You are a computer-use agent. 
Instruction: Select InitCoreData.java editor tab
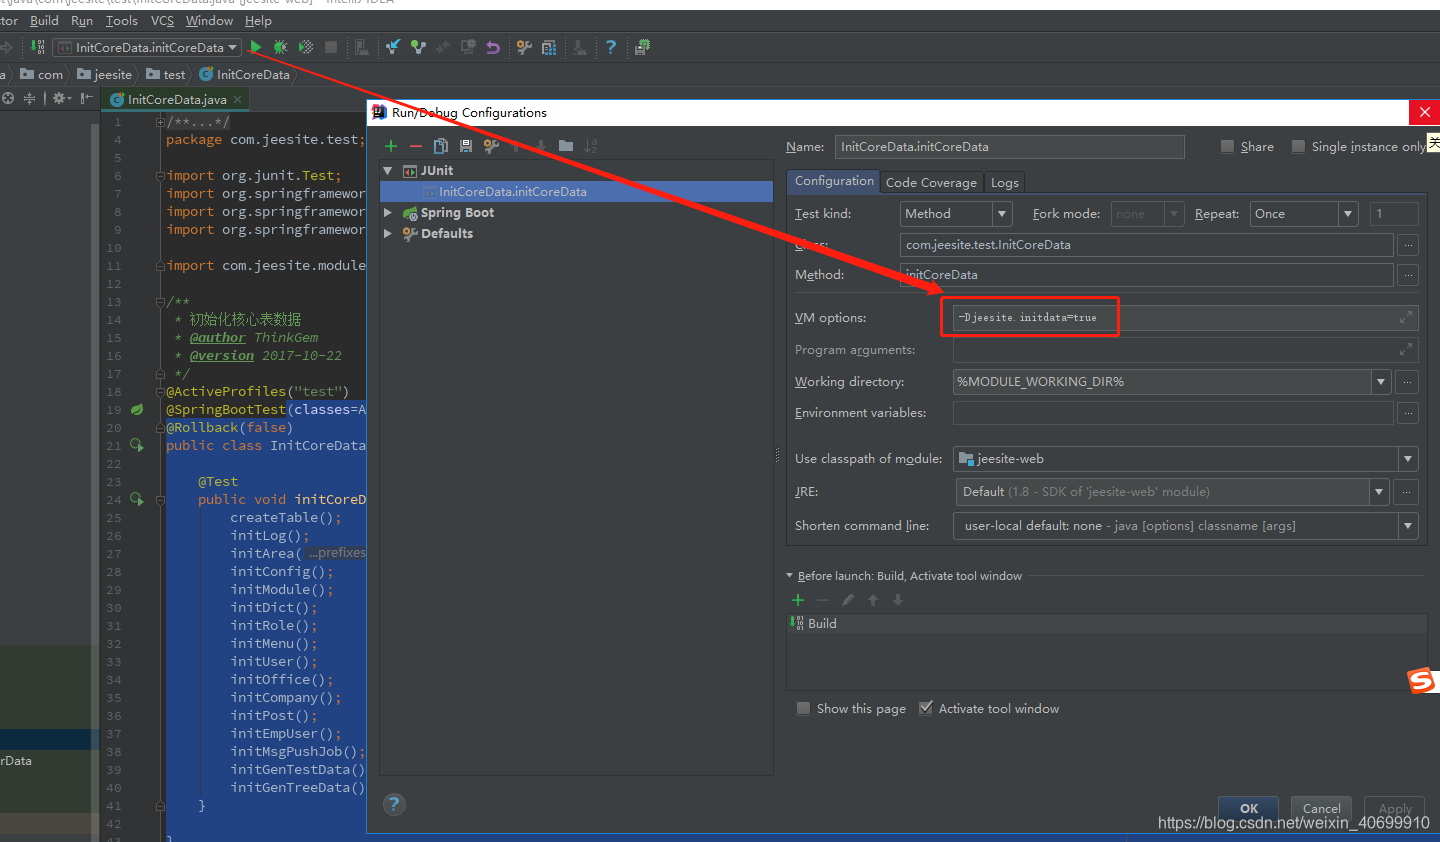176,99
